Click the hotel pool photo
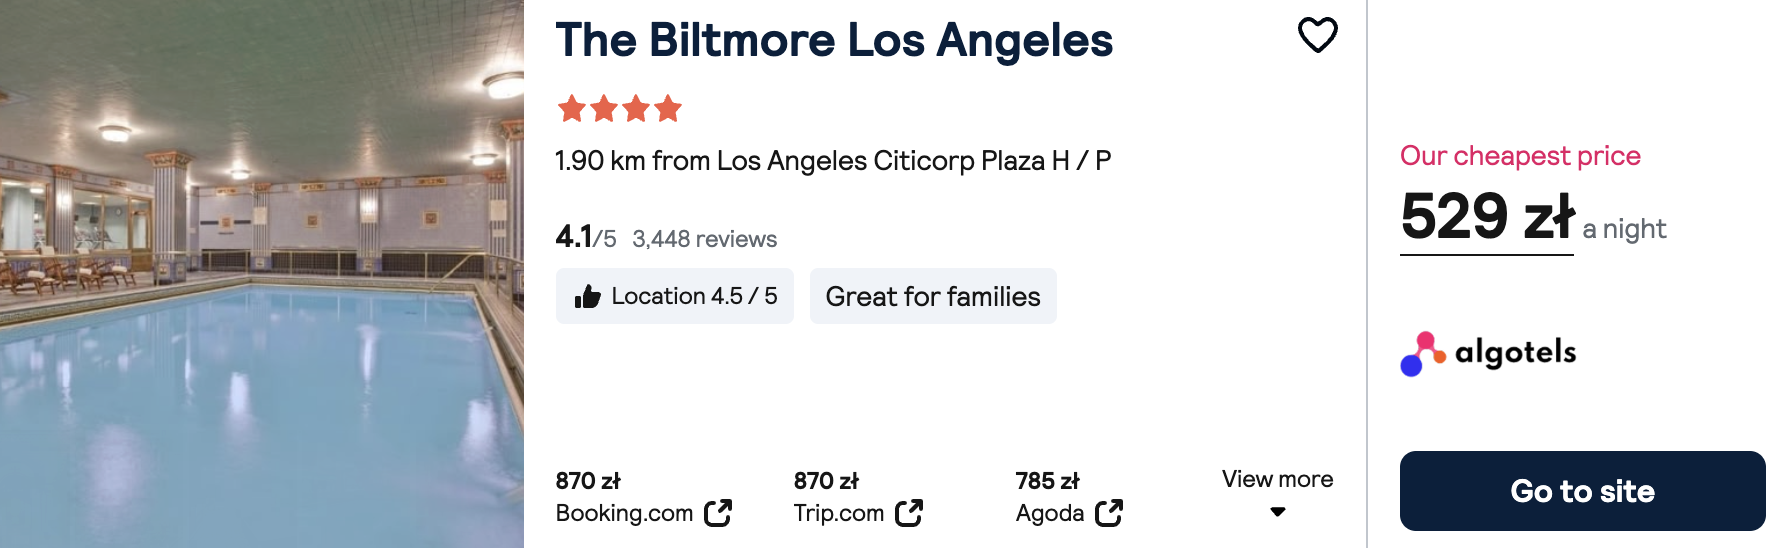The height and width of the screenshot is (548, 1776). point(262,274)
